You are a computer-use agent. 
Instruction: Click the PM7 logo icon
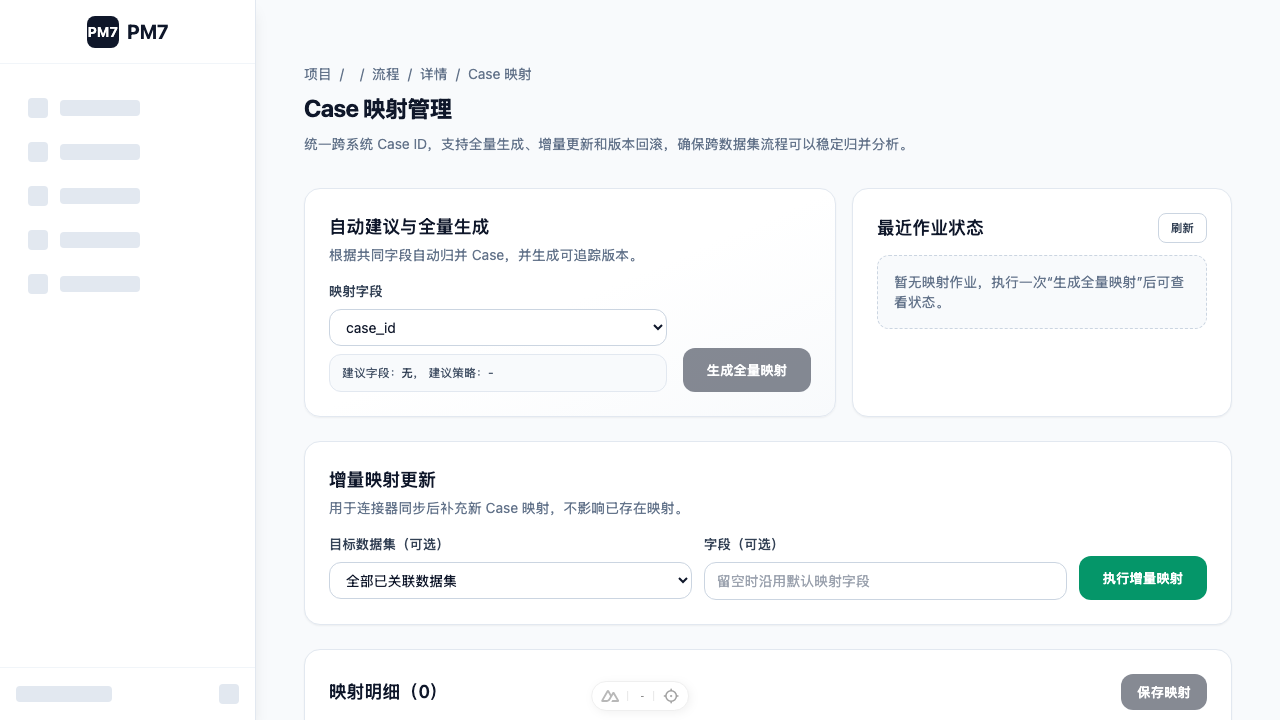click(x=103, y=32)
